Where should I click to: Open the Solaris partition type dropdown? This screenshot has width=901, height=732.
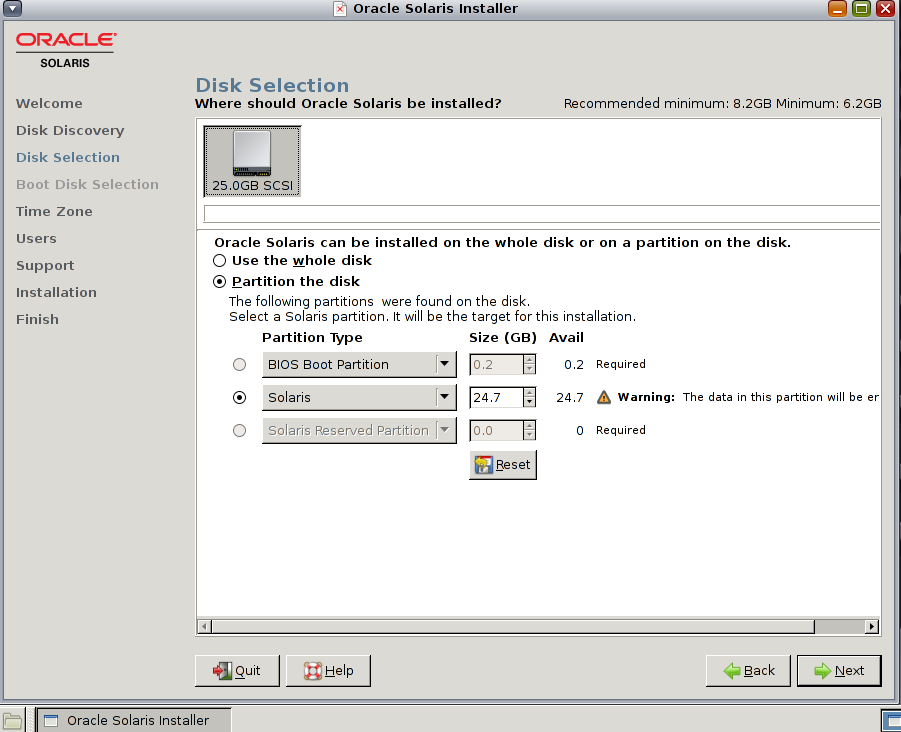(x=359, y=397)
